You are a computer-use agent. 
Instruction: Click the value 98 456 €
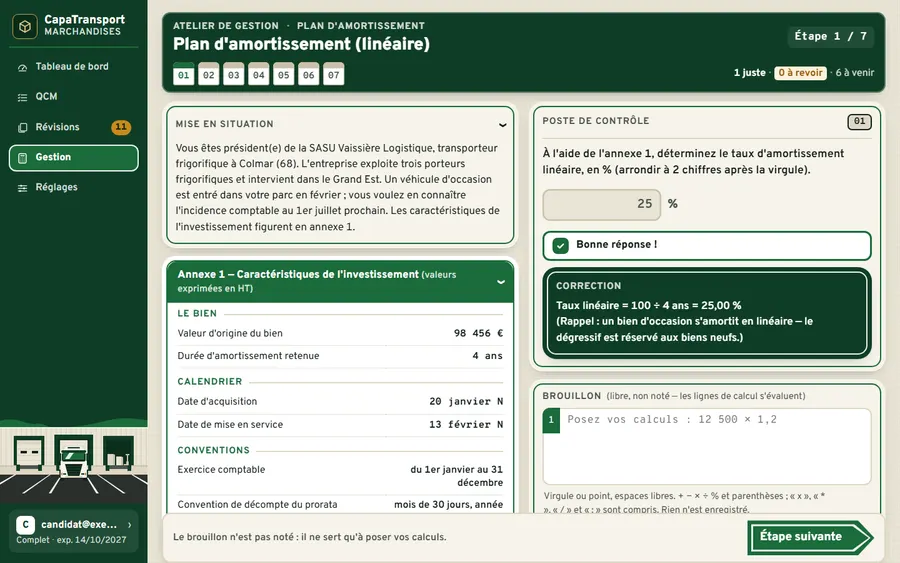coord(478,333)
